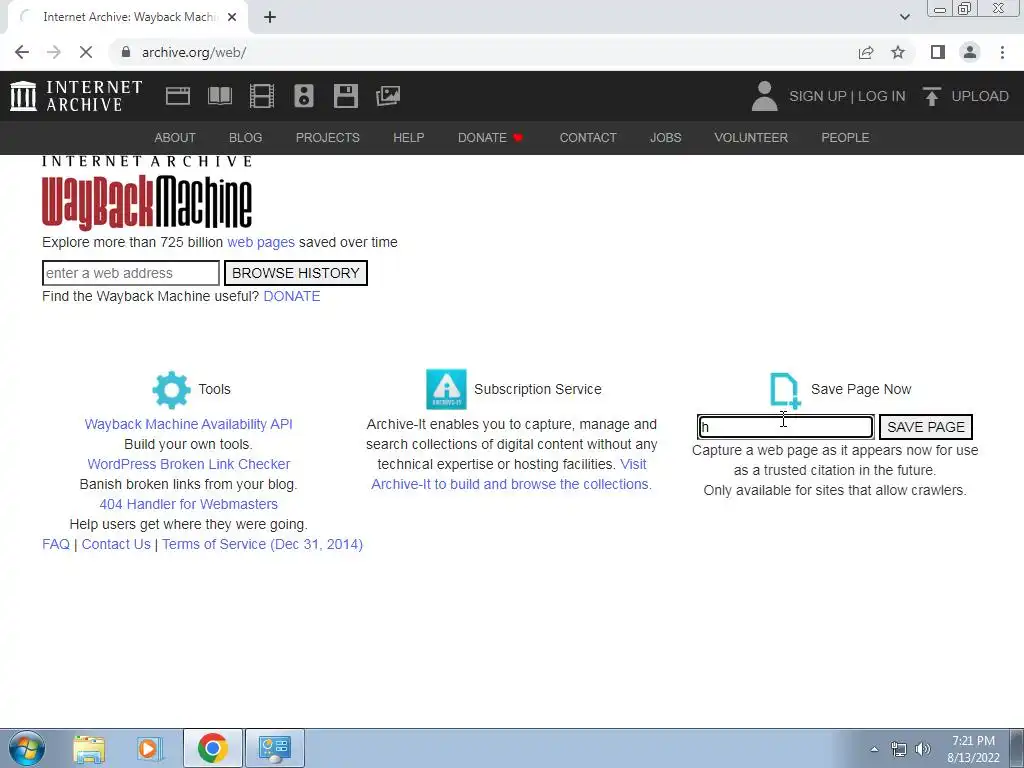Open Windows Start menu
This screenshot has width=1024, height=768.
tap(27, 748)
